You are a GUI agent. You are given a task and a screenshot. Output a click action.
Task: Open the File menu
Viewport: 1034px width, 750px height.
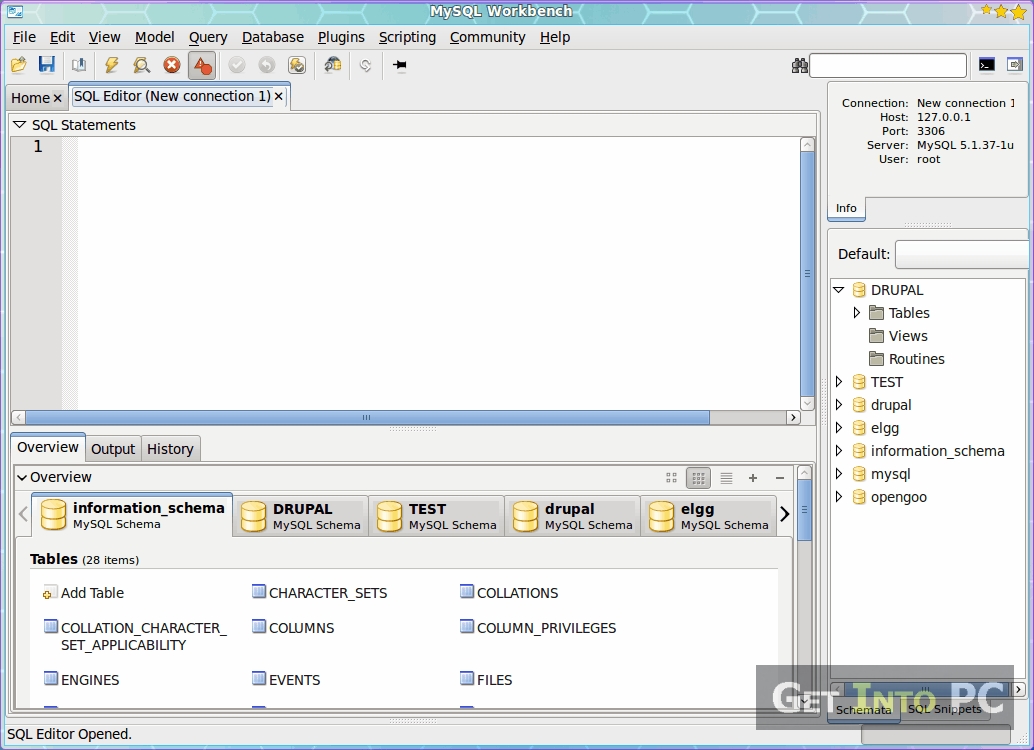[24, 38]
